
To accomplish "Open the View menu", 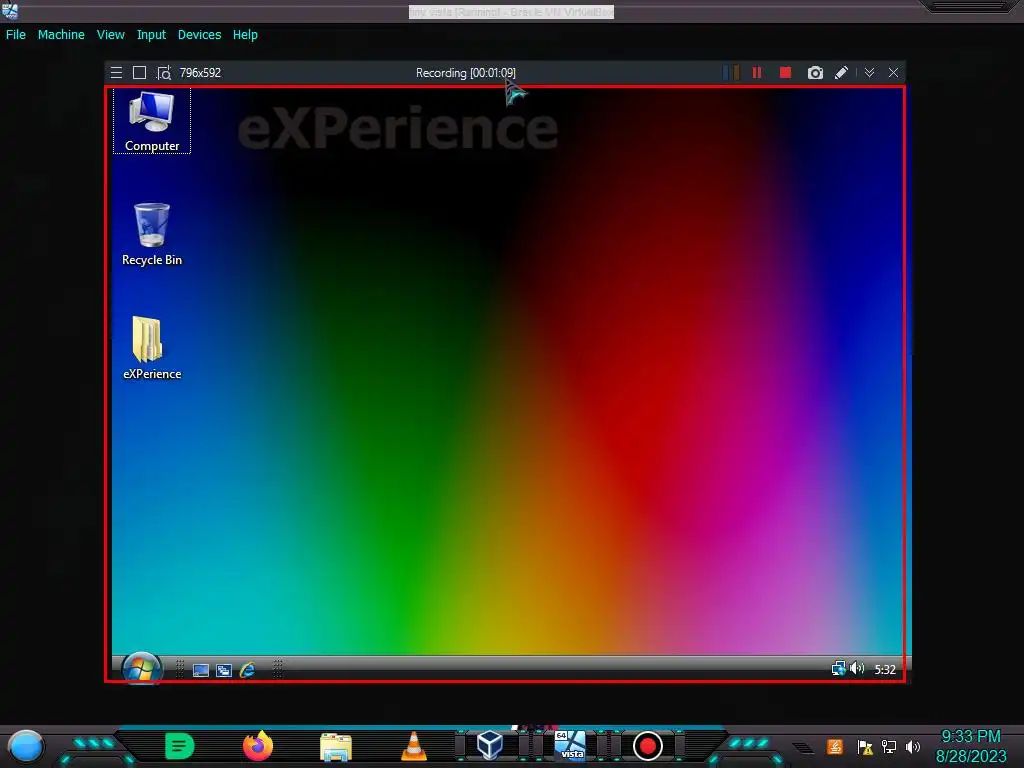I will pos(110,35).
